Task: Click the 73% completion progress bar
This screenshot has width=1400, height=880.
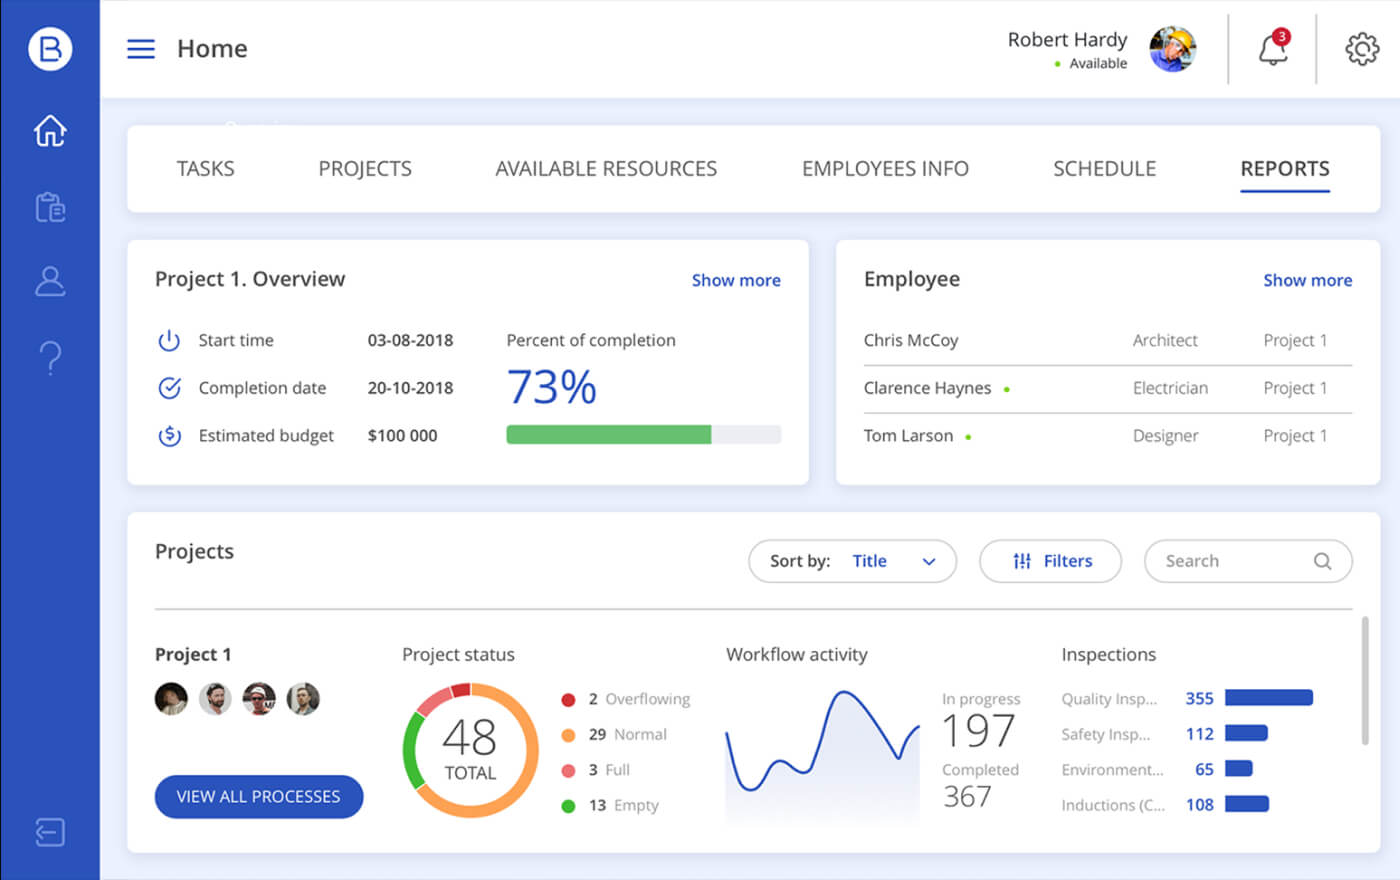Action: (x=643, y=434)
